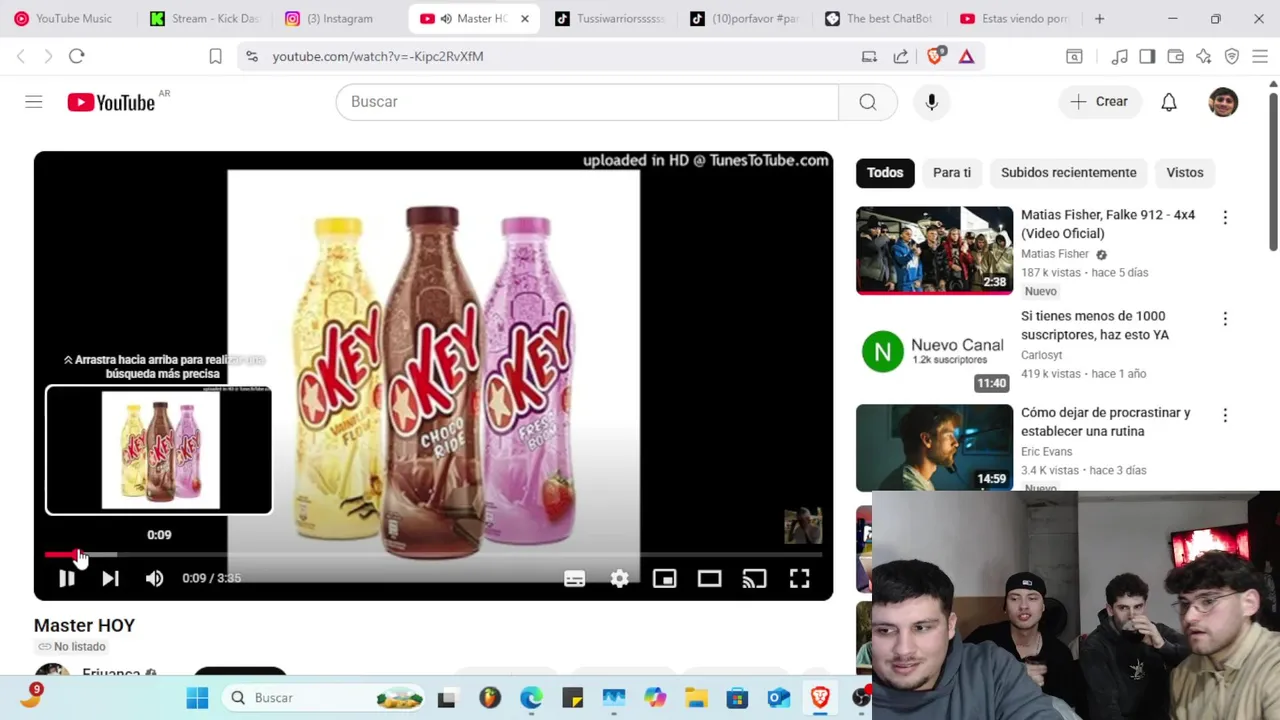This screenshot has height=720, width=1280.
Task: Open 'Cómo dejar de procrastinar' video title
Action: 1105,422
